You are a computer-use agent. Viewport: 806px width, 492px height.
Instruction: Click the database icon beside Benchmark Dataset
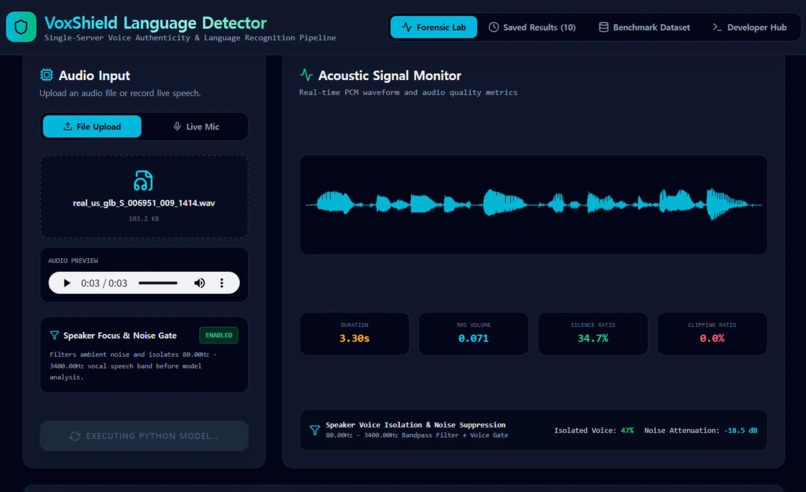[603, 27]
